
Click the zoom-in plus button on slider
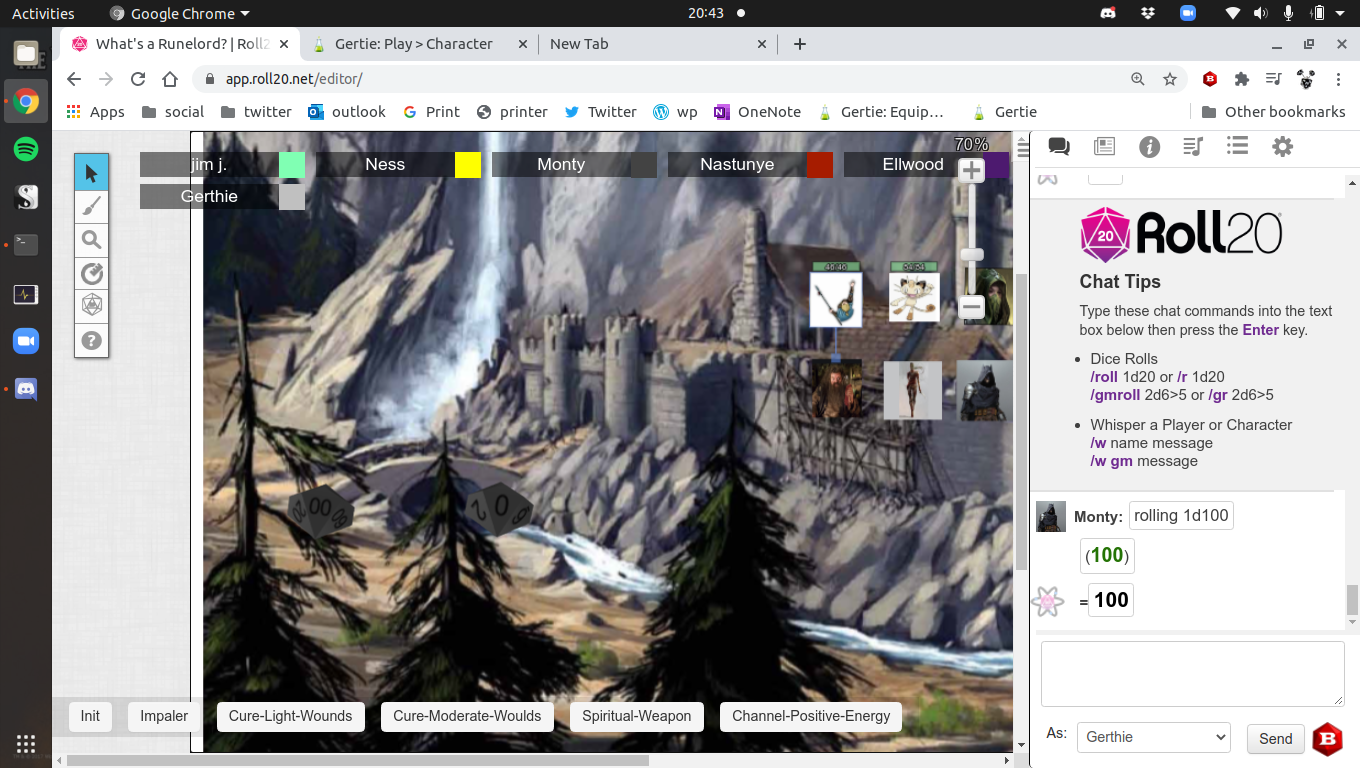[971, 171]
